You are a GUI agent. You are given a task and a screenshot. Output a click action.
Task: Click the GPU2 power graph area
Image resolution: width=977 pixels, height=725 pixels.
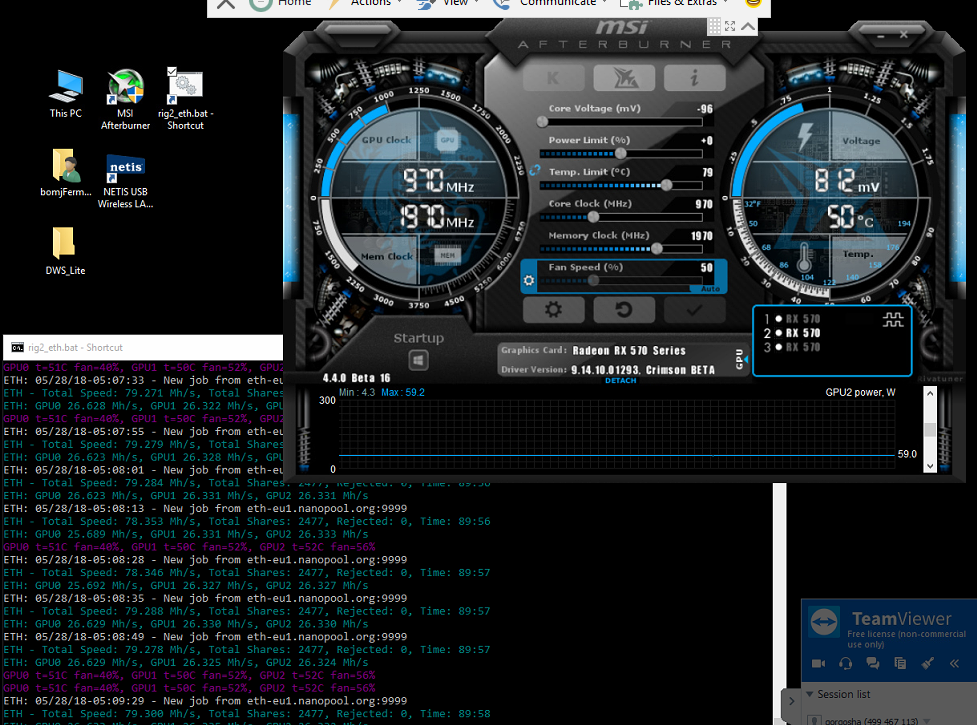click(x=617, y=434)
